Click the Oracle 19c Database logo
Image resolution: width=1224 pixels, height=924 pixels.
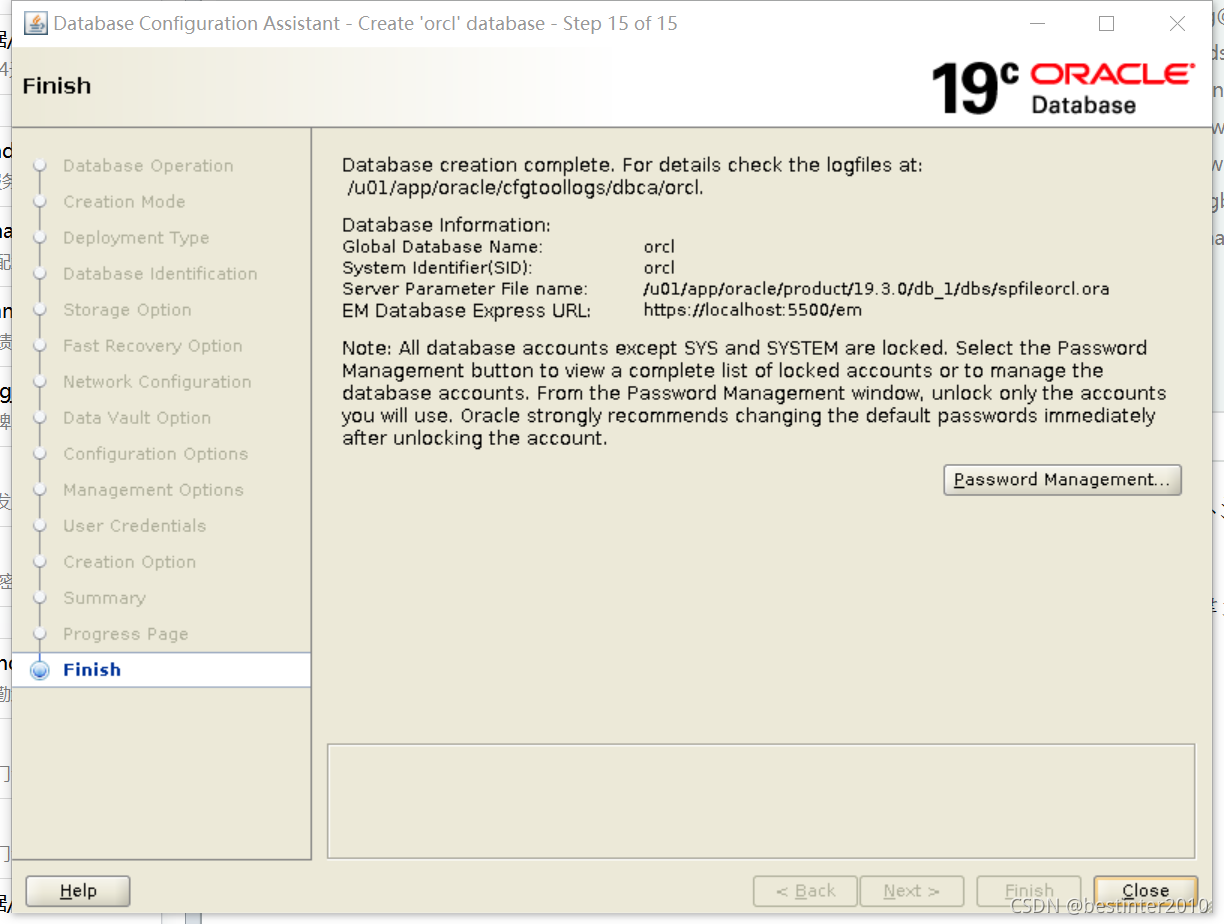pos(1063,87)
